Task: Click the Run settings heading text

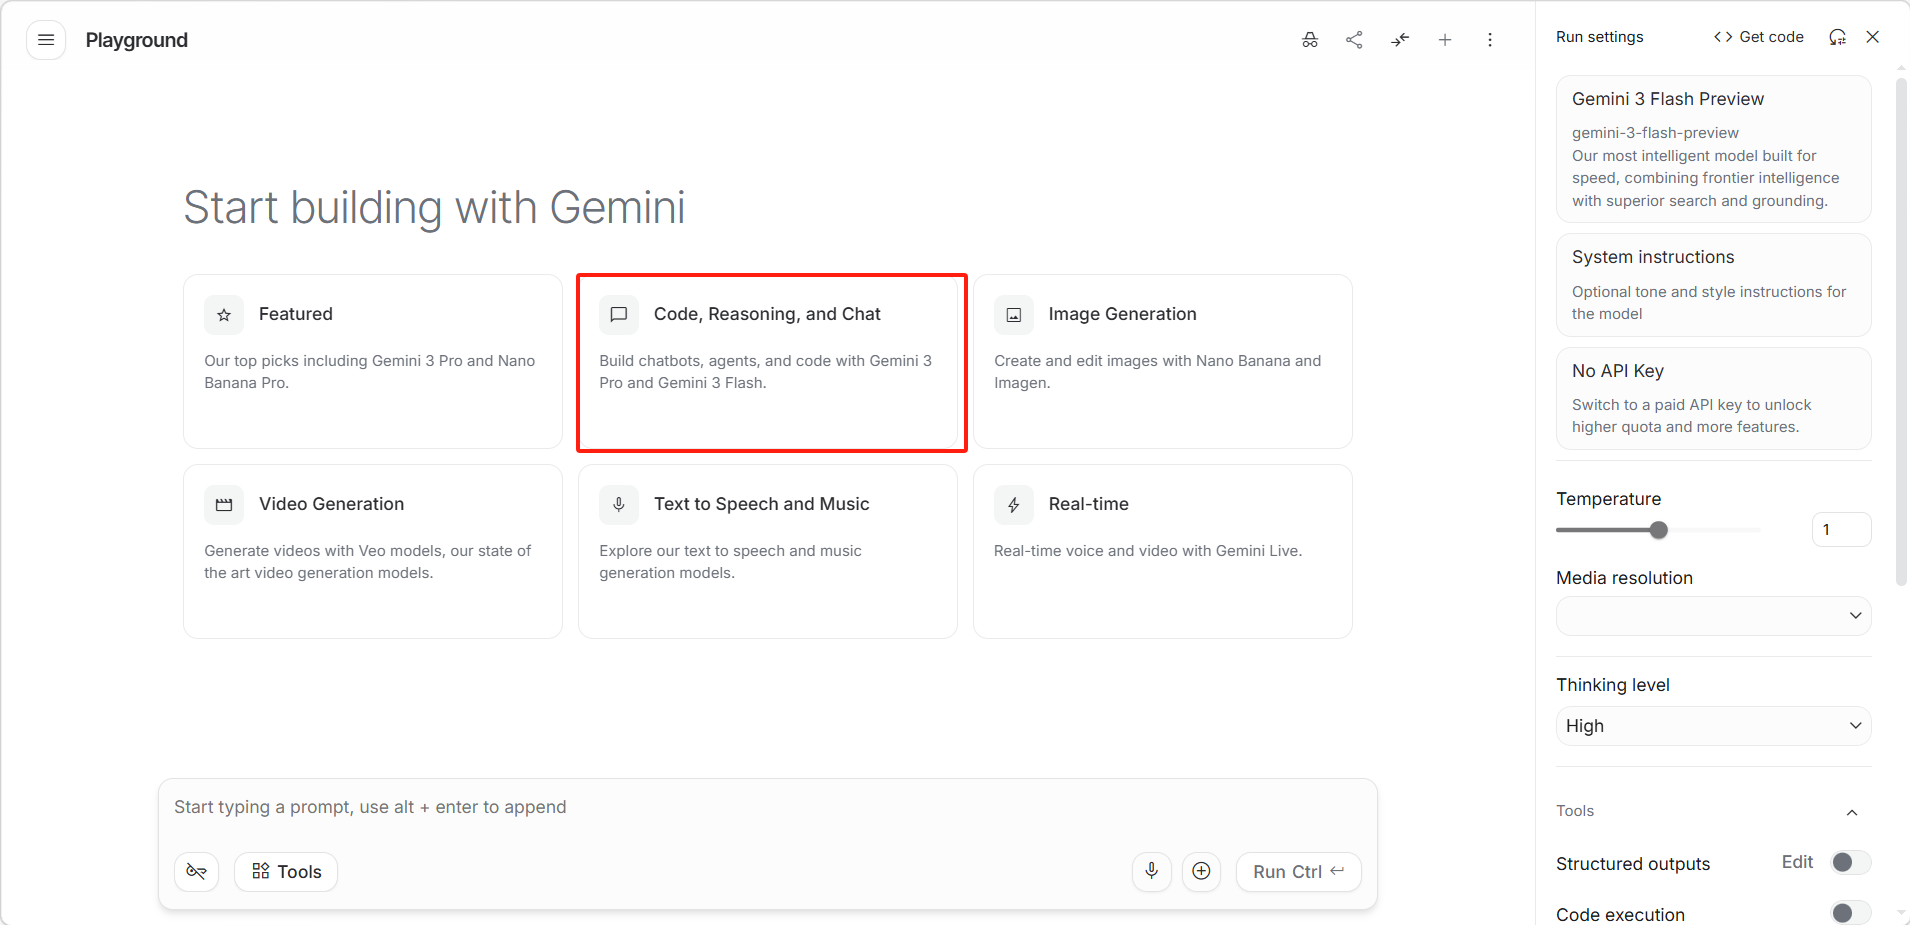Action: (x=1600, y=37)
